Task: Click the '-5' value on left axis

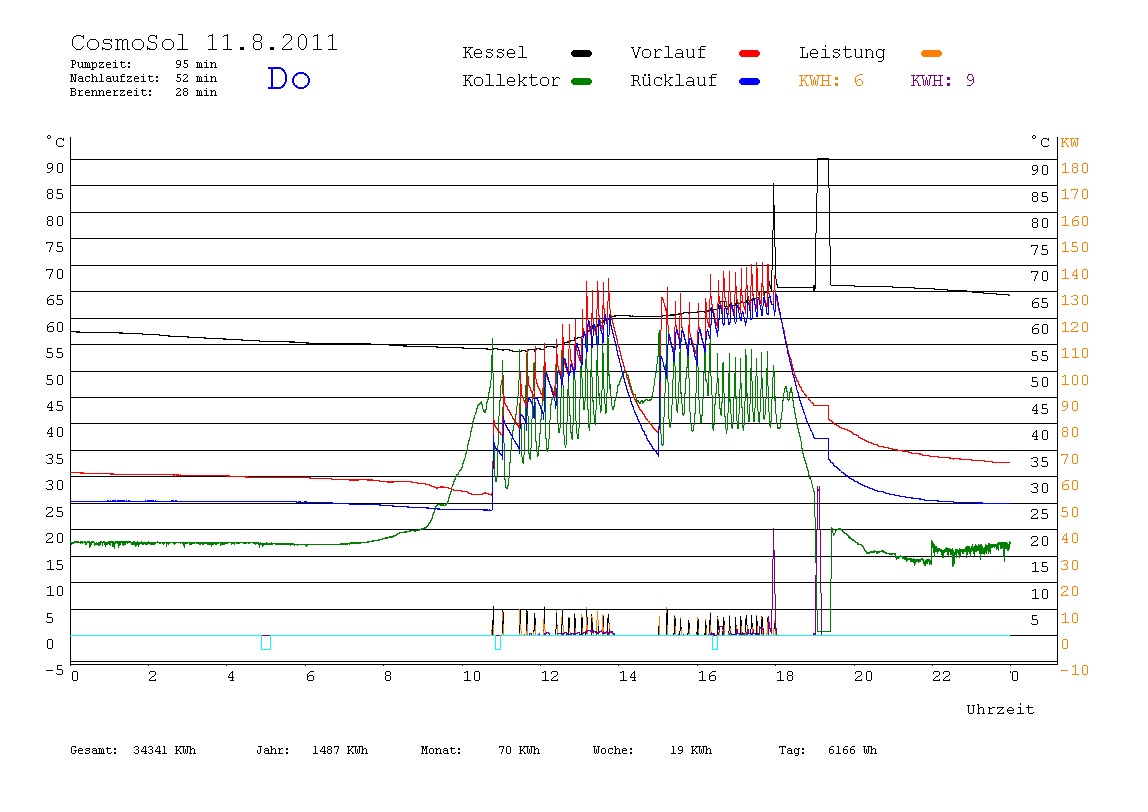Action: pos(55,670)
